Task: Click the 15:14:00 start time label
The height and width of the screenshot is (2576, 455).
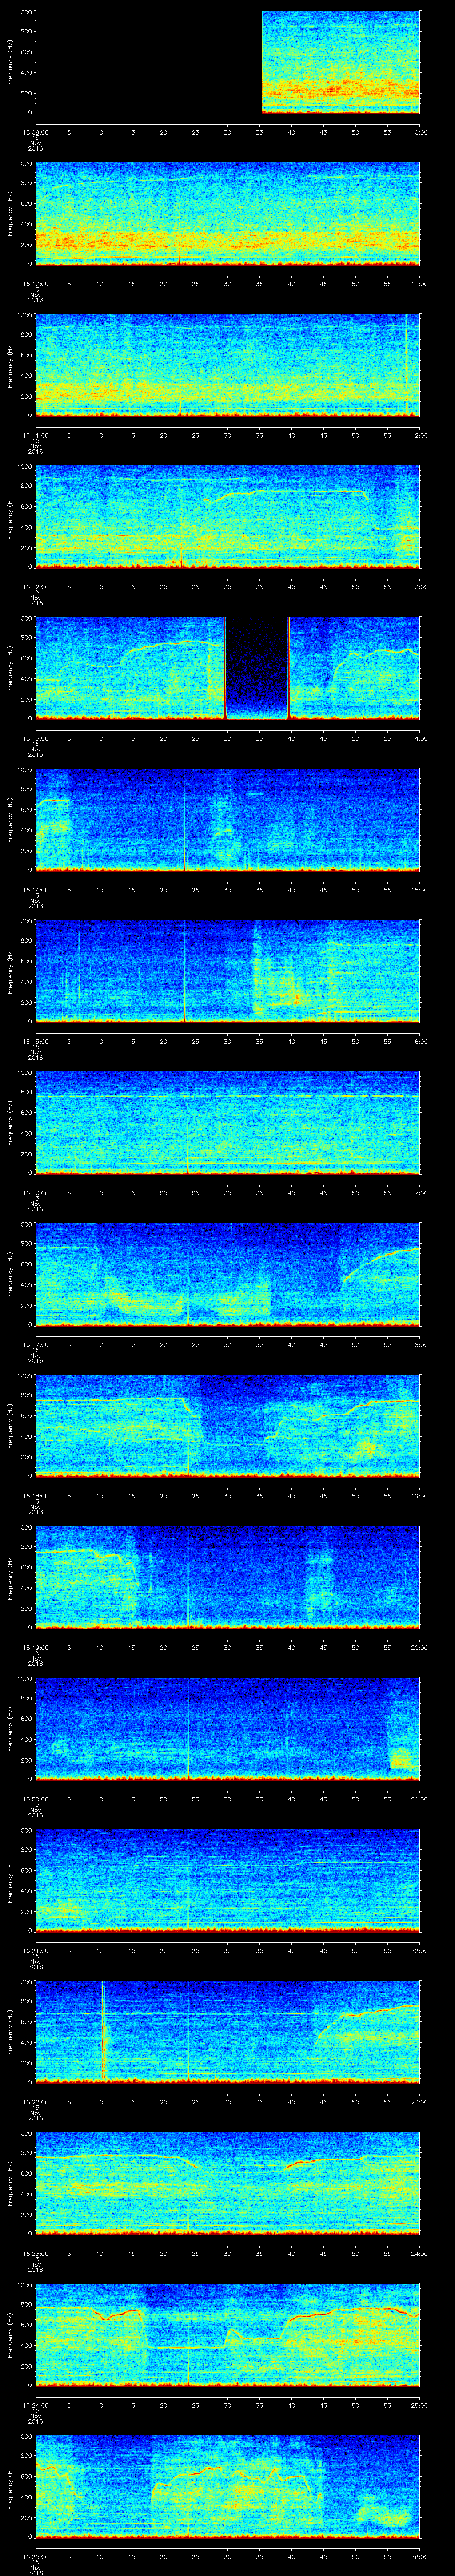Action: (x=35, y=890)
